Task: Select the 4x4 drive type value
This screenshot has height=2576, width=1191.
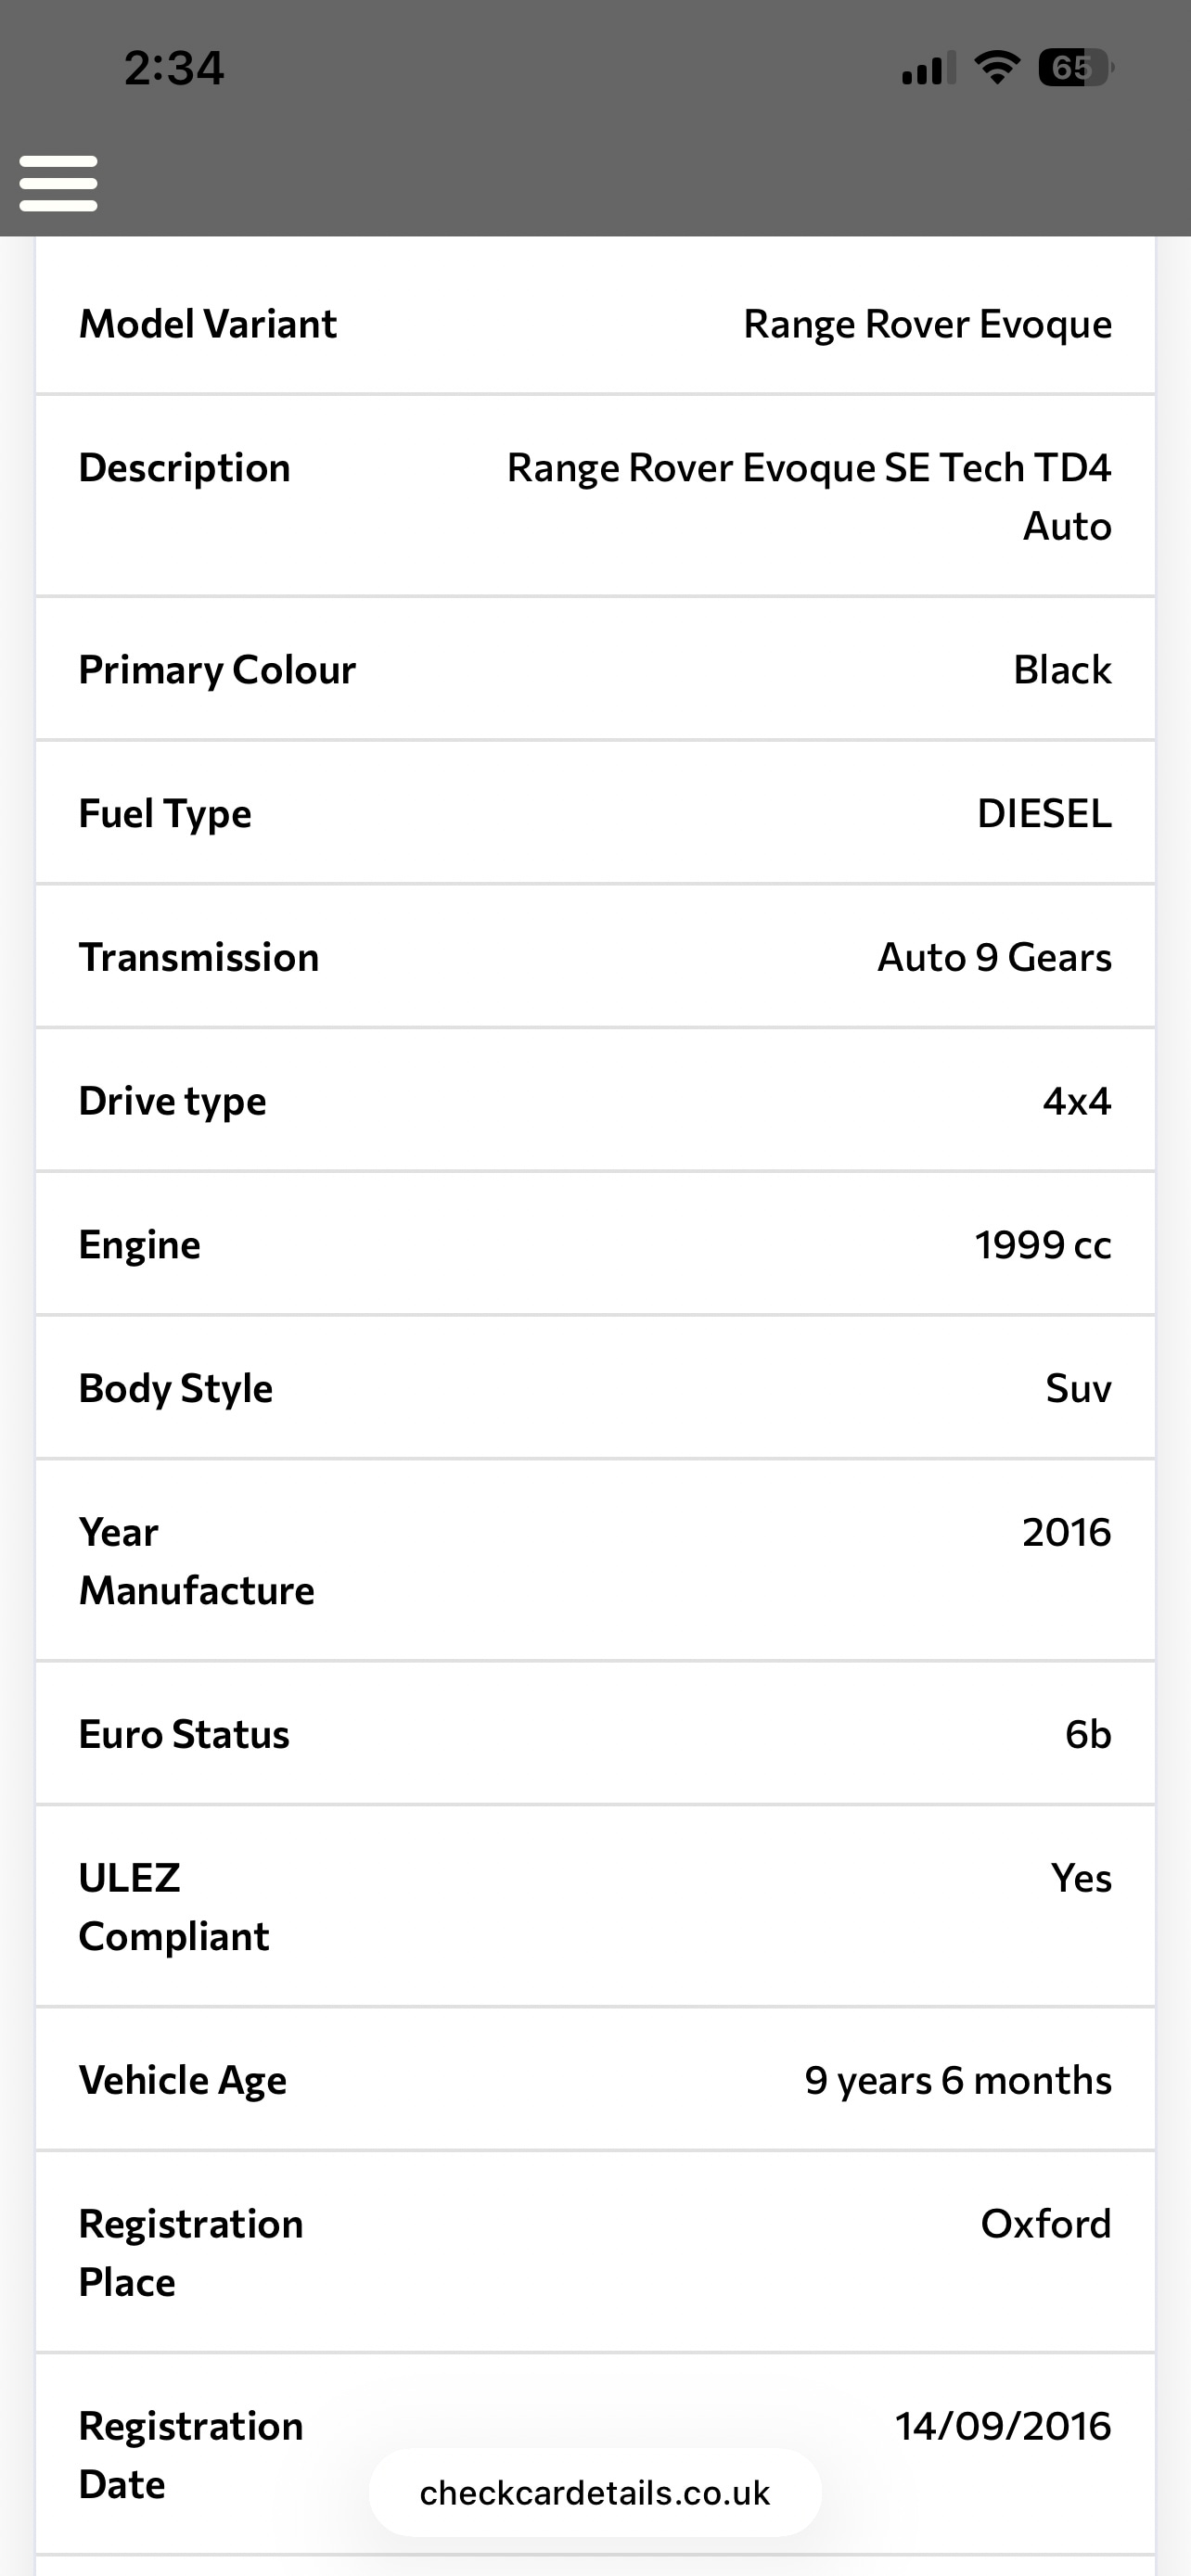Action: [1076, 1101]
